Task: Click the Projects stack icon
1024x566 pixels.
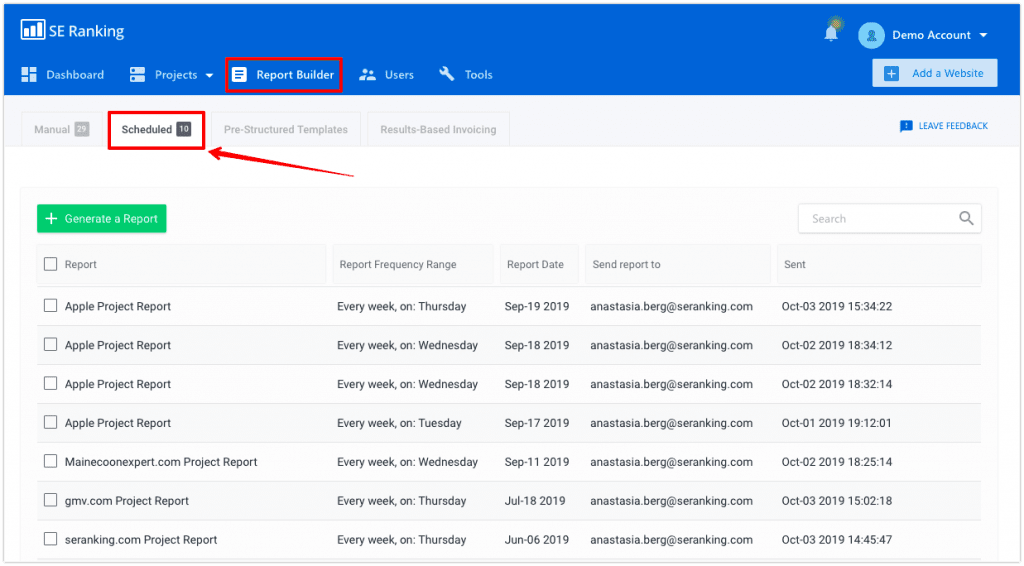Action: (137, 74)
